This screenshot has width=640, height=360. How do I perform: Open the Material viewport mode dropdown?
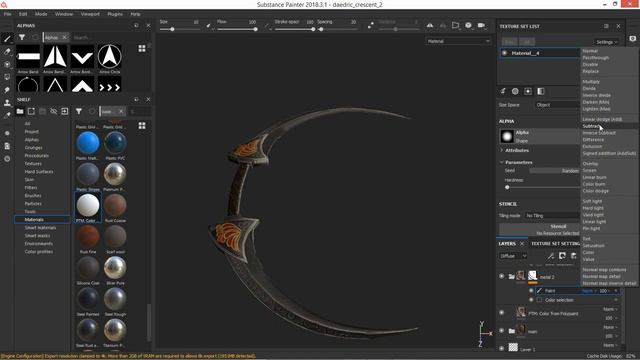(x=458, y=41)
